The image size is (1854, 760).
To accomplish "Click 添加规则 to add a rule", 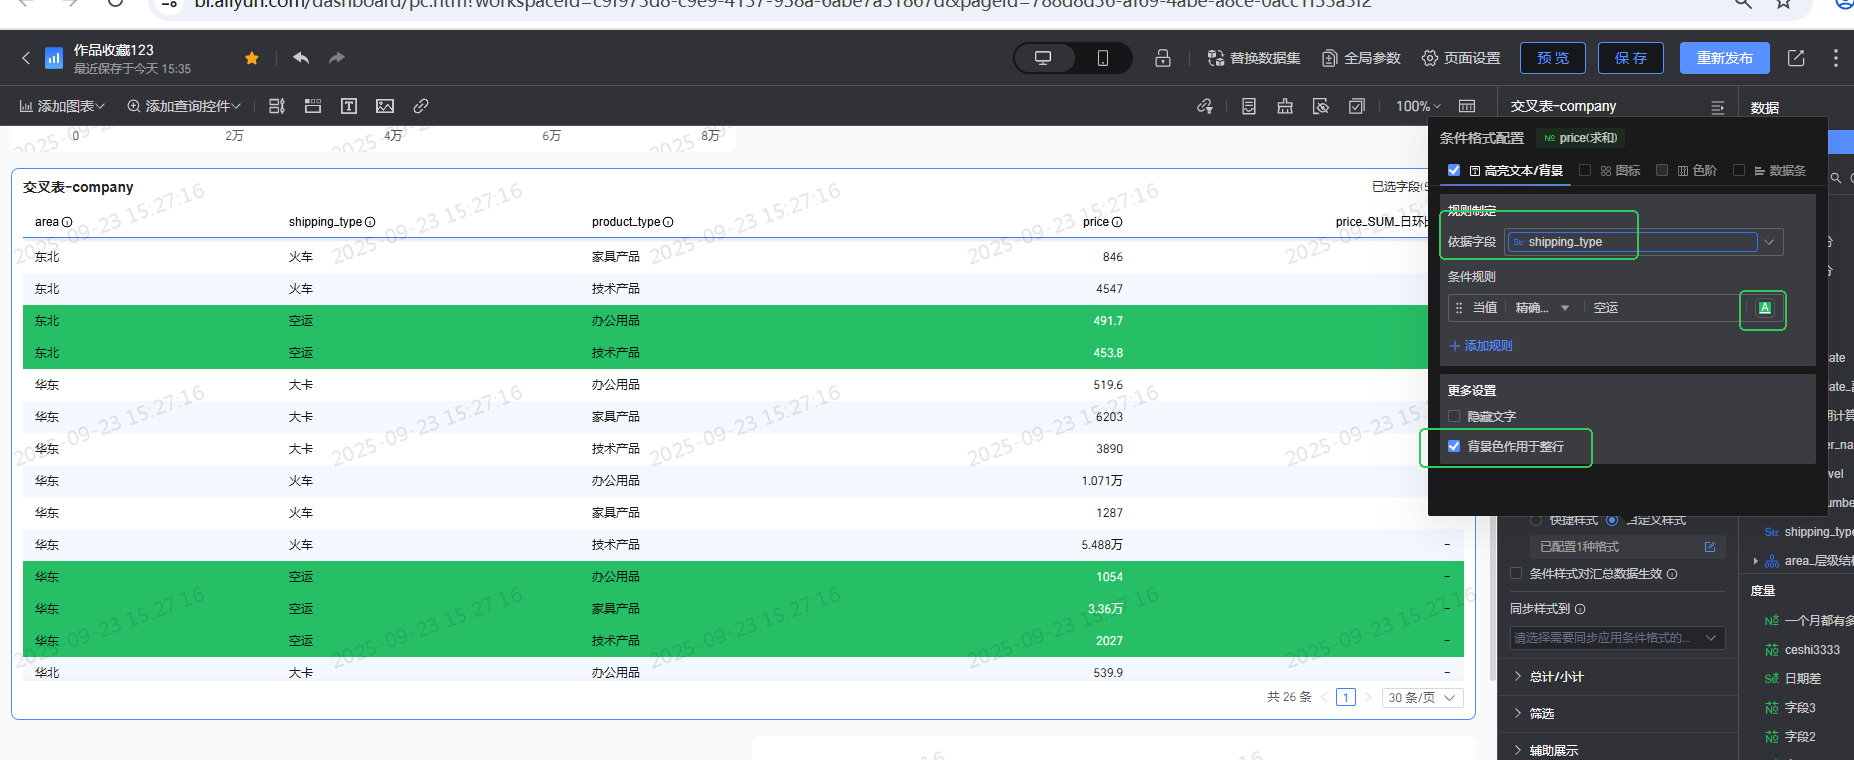I will click(x=1481, y=346).
